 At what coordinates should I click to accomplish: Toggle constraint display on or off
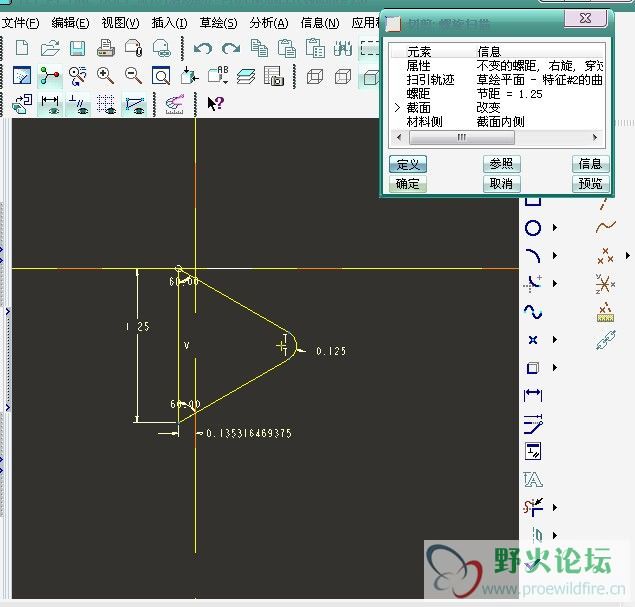(78, 104)
